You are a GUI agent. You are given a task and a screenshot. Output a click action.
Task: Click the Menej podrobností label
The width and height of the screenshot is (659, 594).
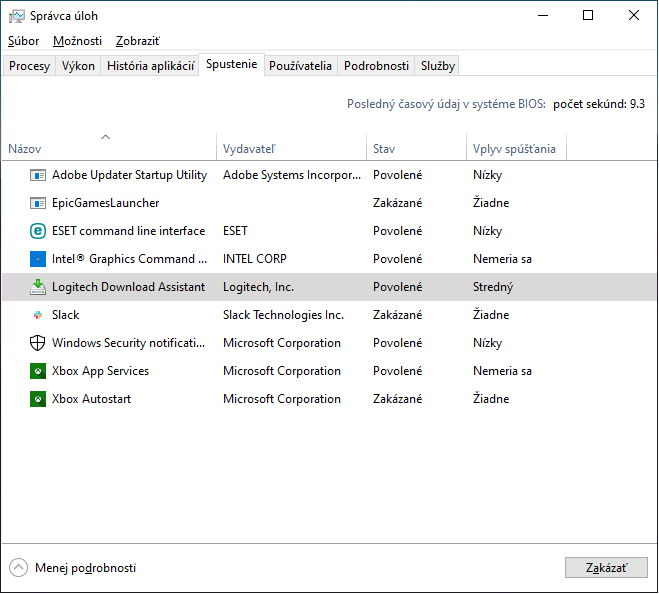(x=85, y=568)
